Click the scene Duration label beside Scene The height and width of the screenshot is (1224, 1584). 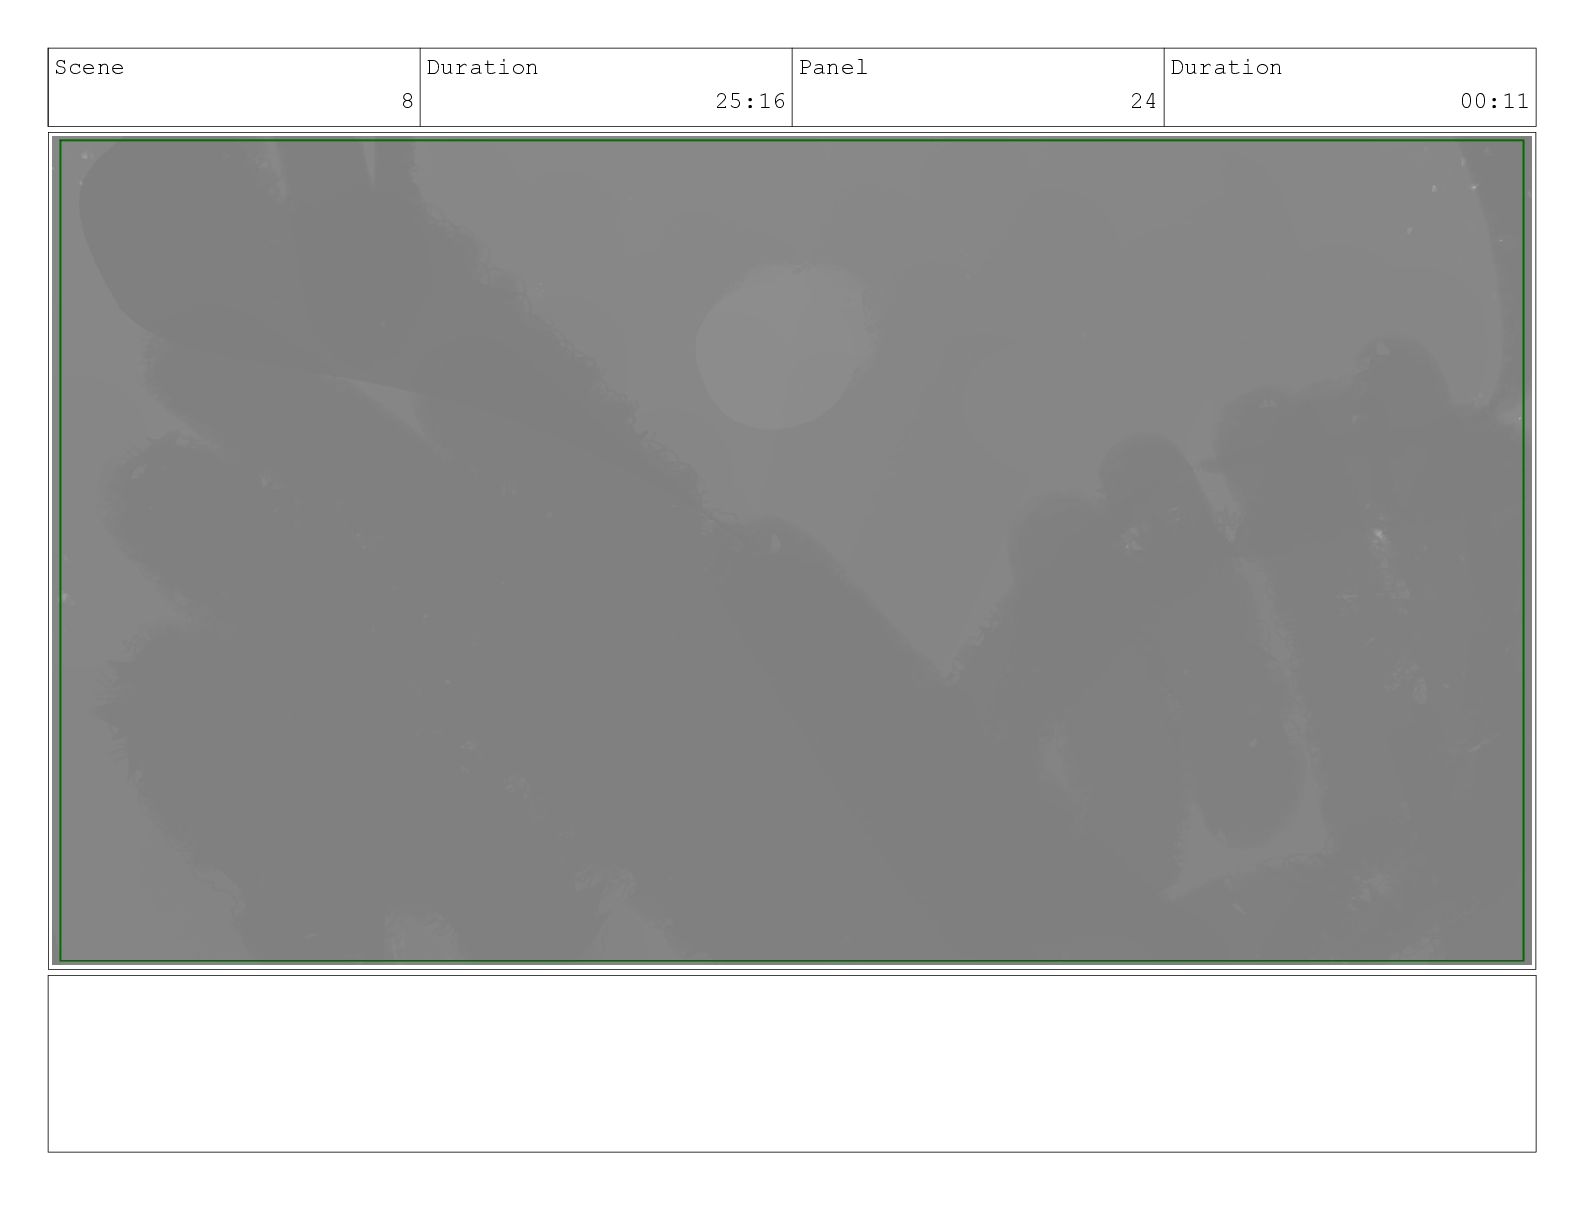point(482,68)
